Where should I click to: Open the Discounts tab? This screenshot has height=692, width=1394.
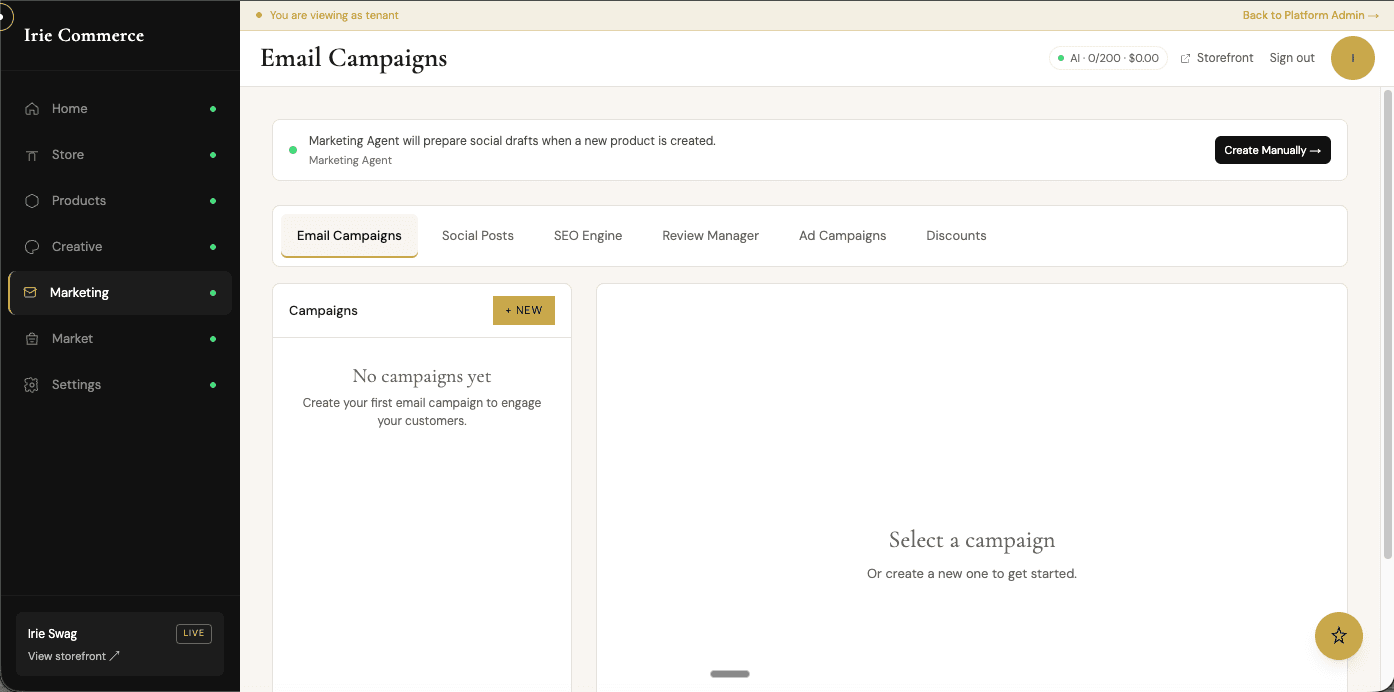[x=956, y=236]
